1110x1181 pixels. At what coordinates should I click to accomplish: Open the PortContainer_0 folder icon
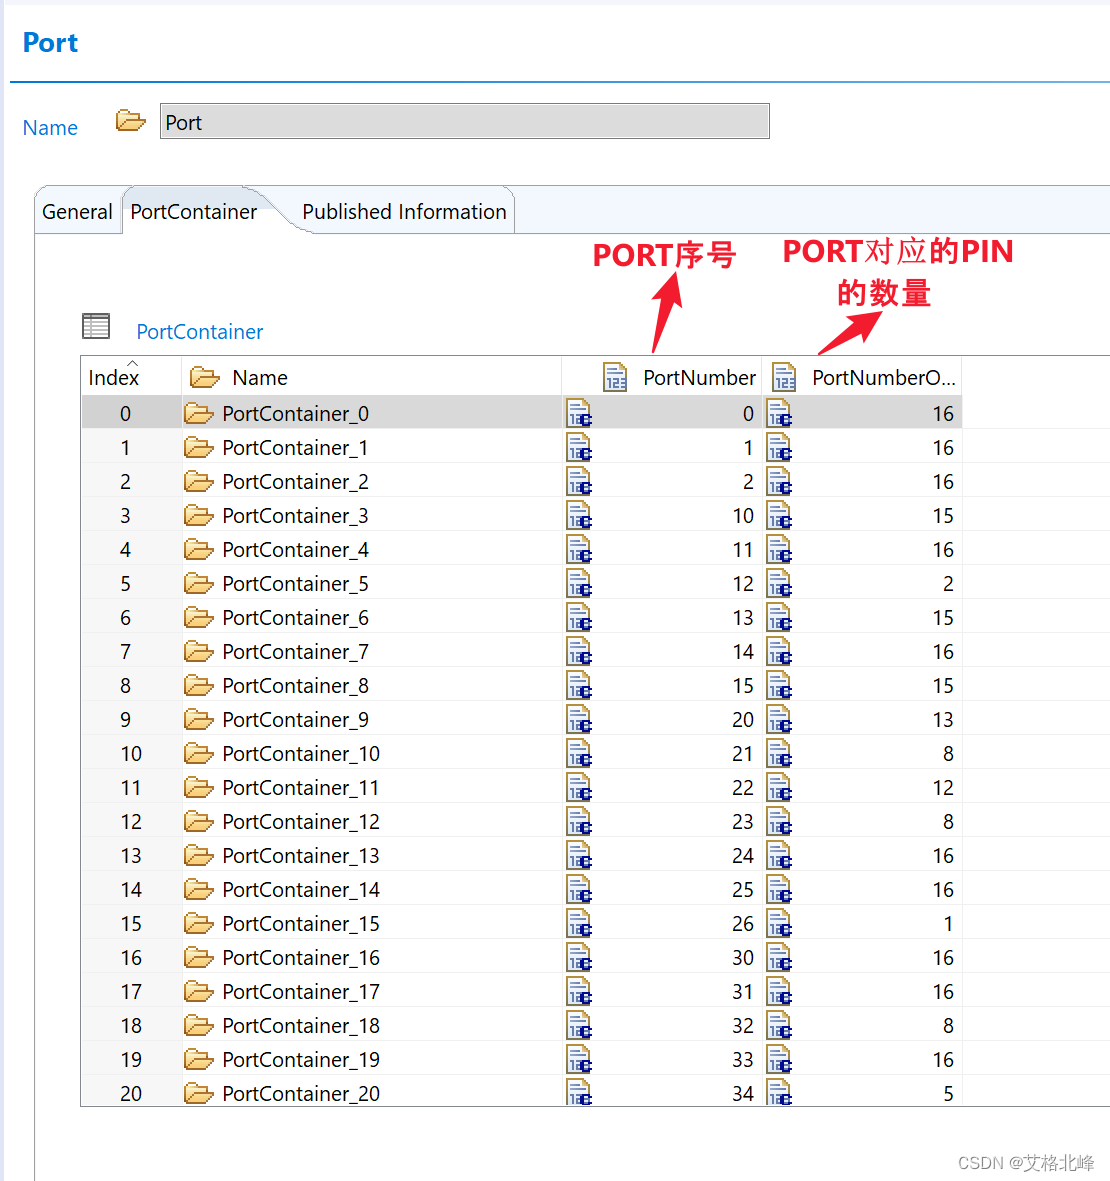coord(199,413)
